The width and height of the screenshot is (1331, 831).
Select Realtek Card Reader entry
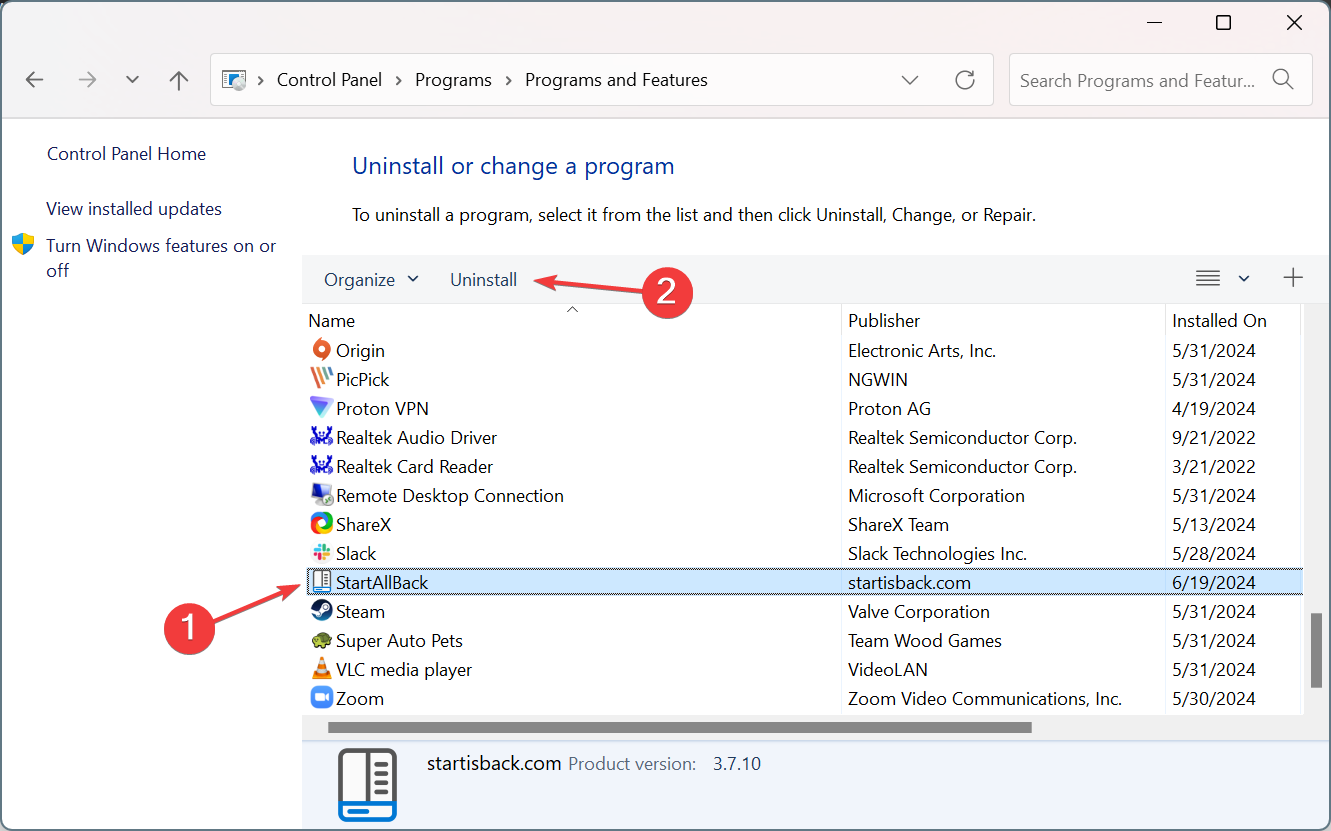pos(414,466)
